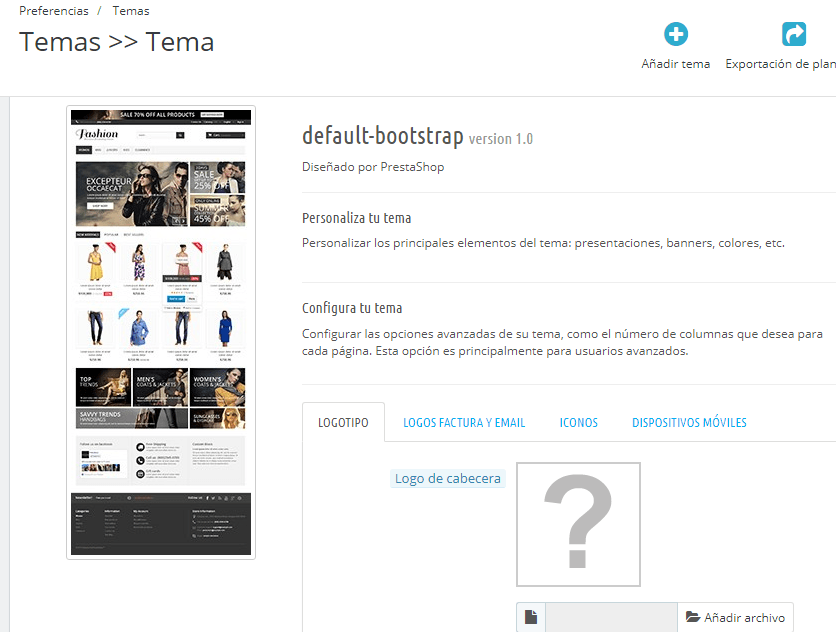Screen dimensions: 836x632
Task: Click the Logo de cabecera label
Action: pyautogui.click(x=448, y=478)
